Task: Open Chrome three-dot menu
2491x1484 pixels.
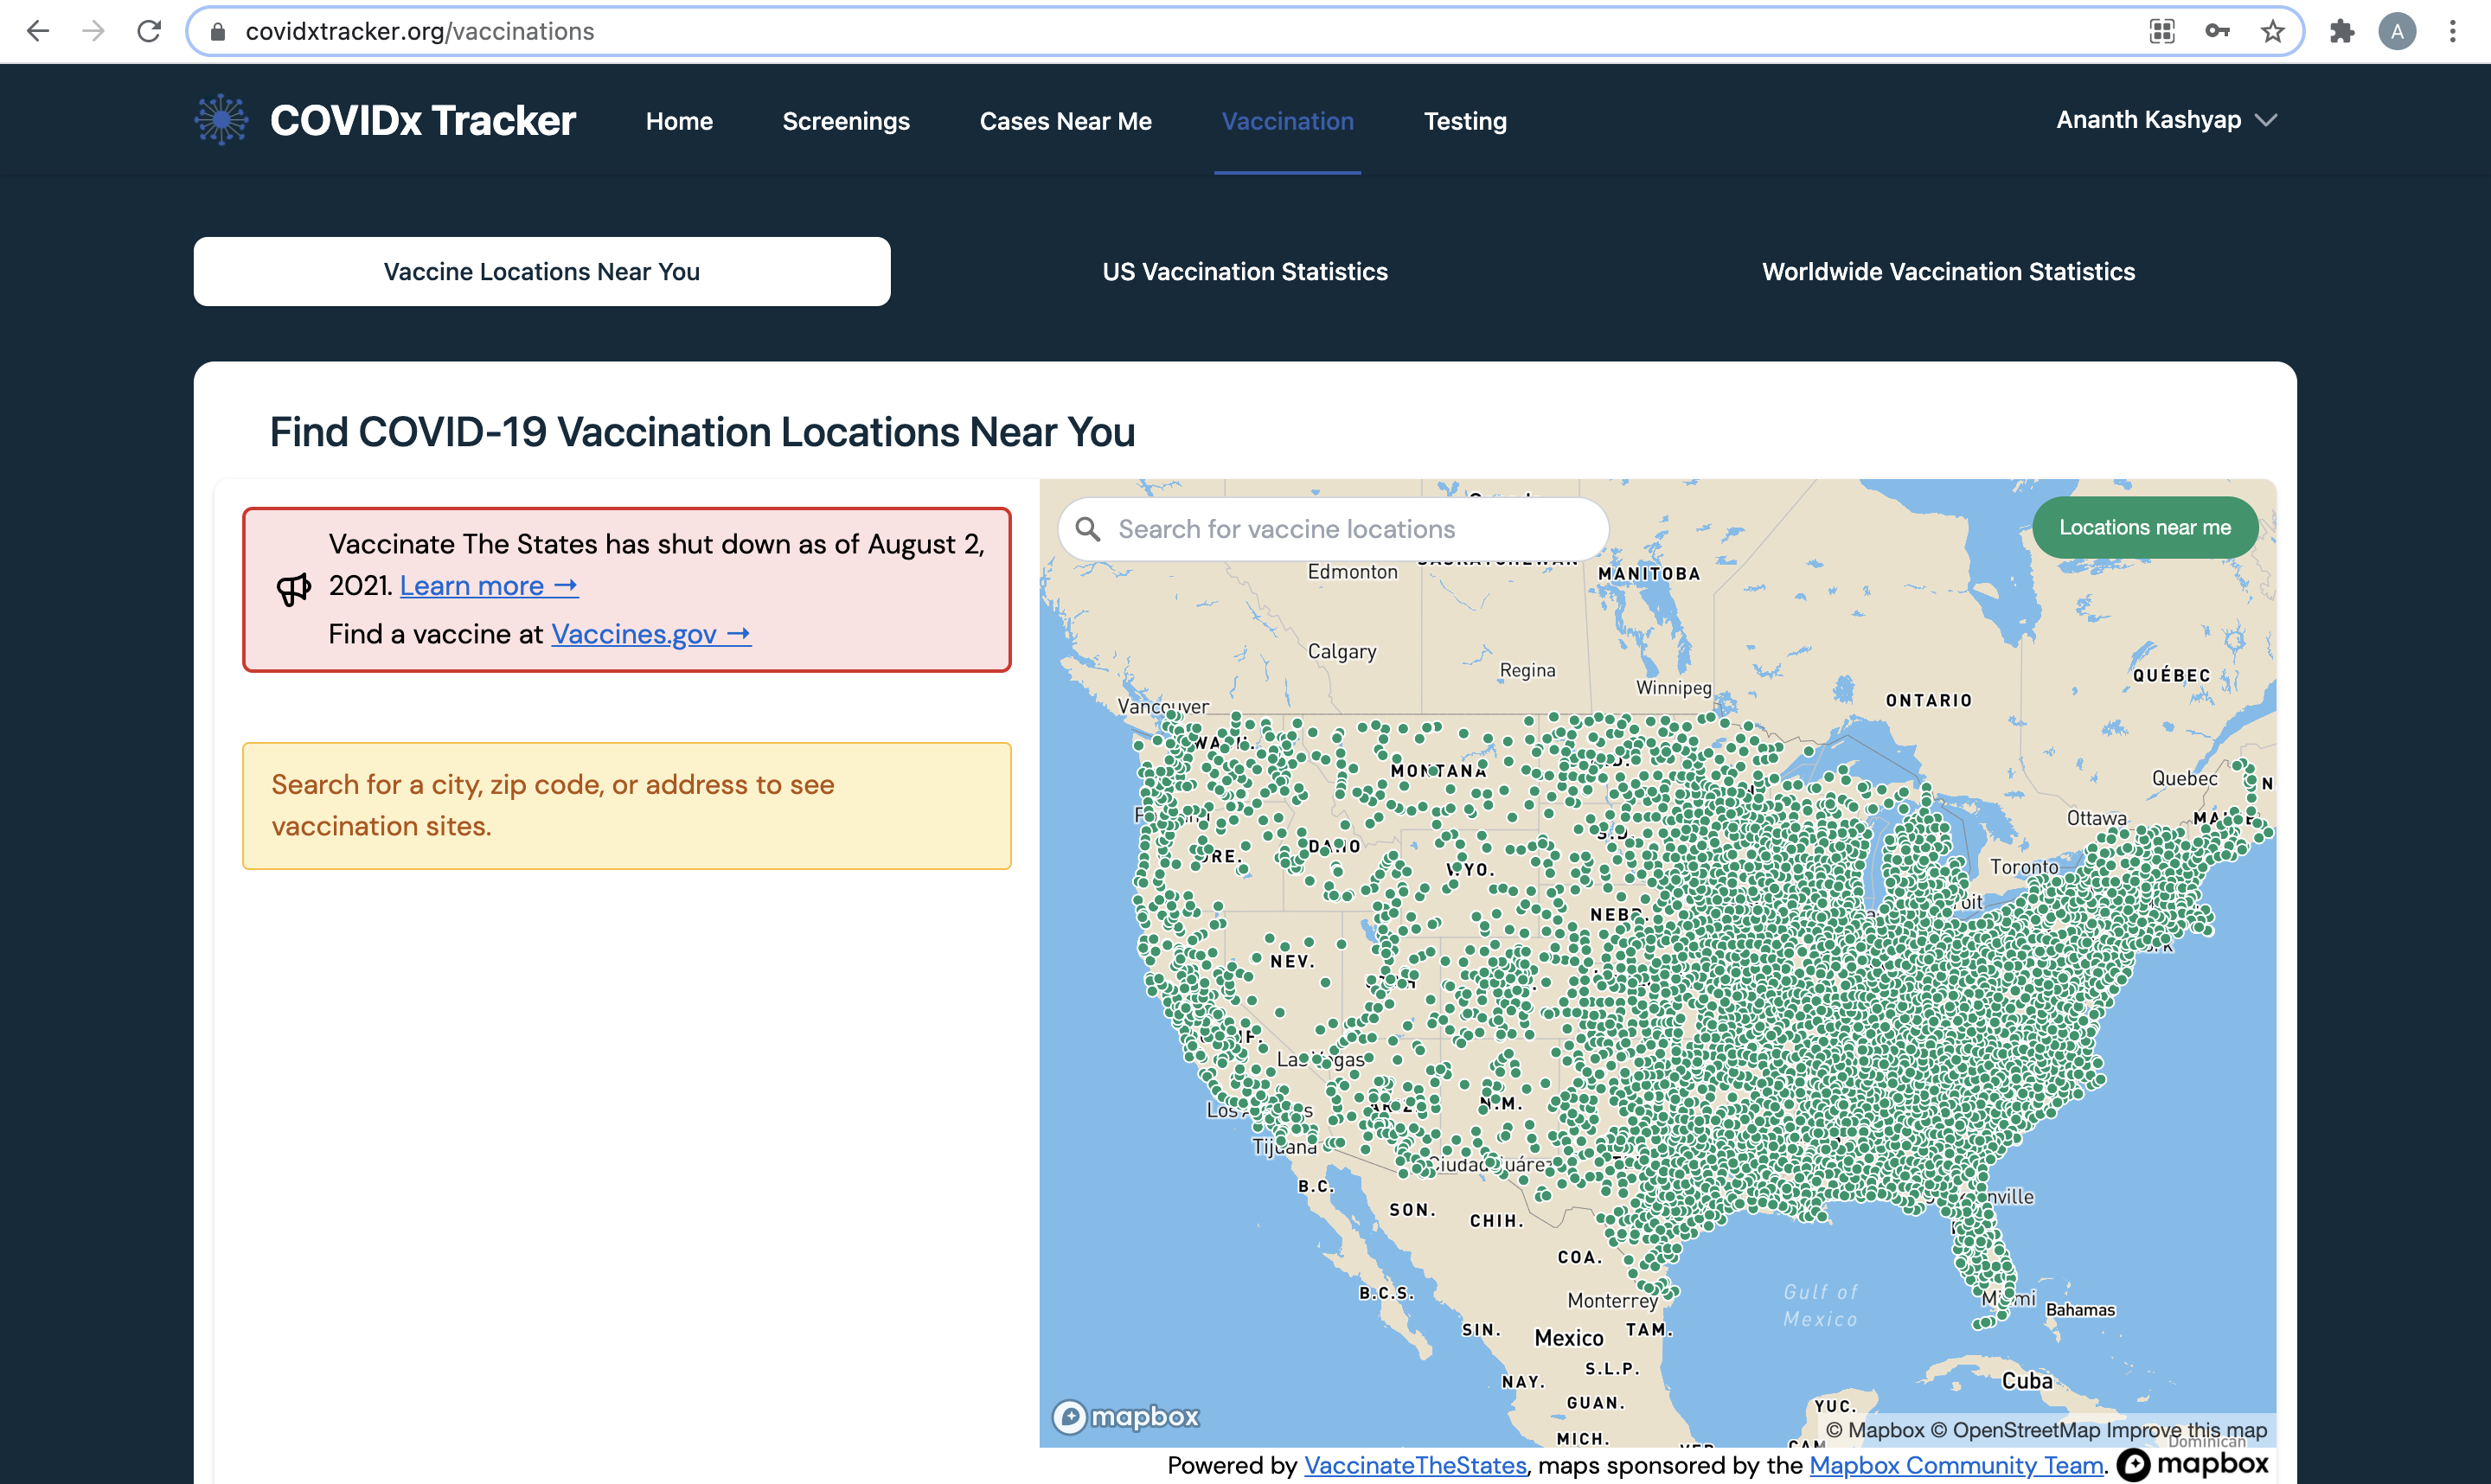Action: [2452, 31]
